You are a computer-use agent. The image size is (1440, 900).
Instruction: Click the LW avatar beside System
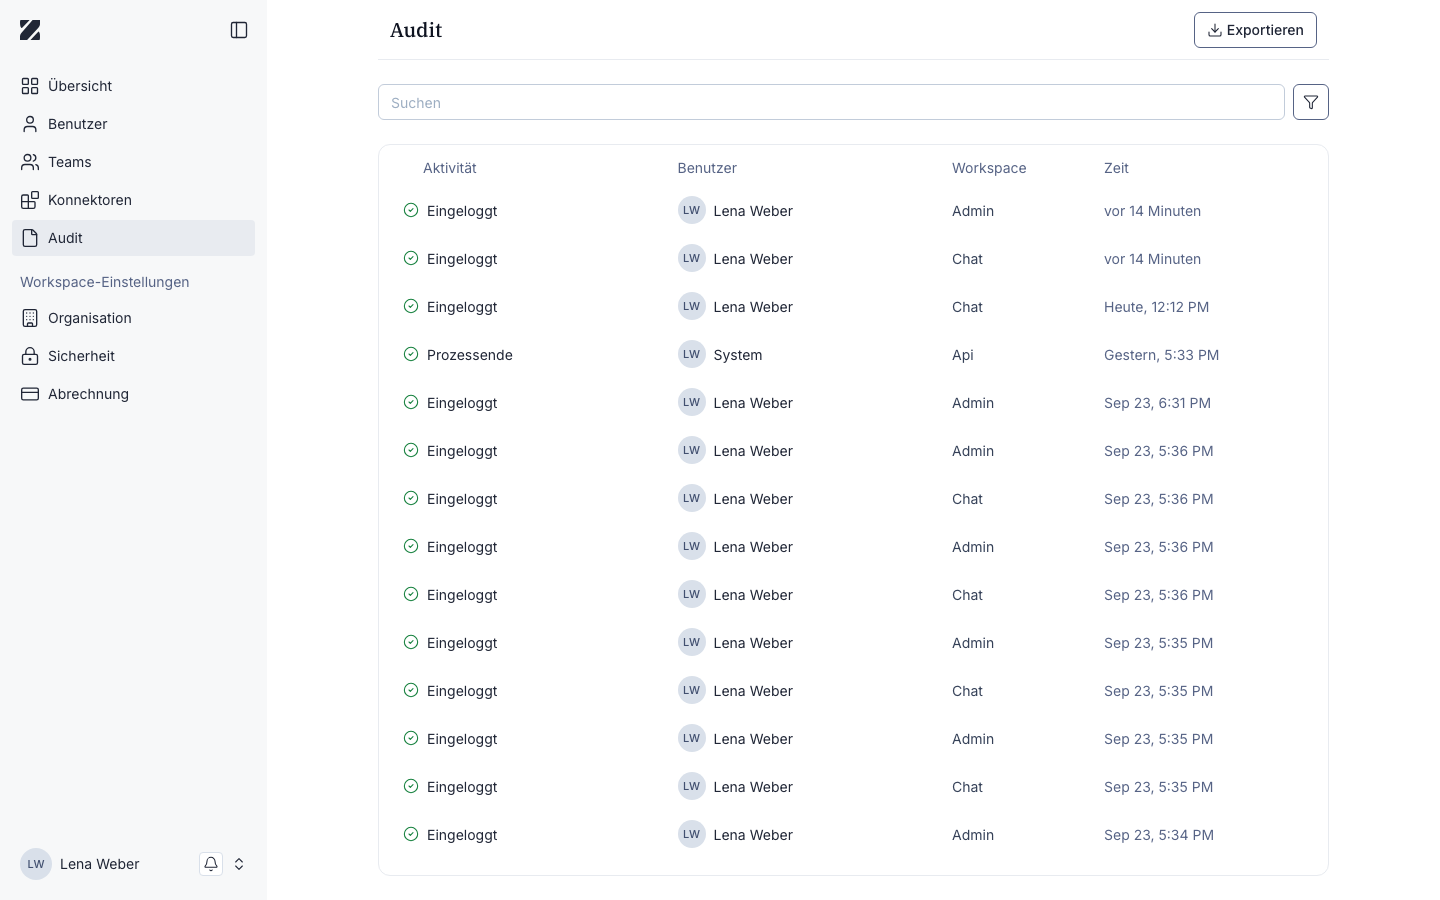tap(691, 354)
